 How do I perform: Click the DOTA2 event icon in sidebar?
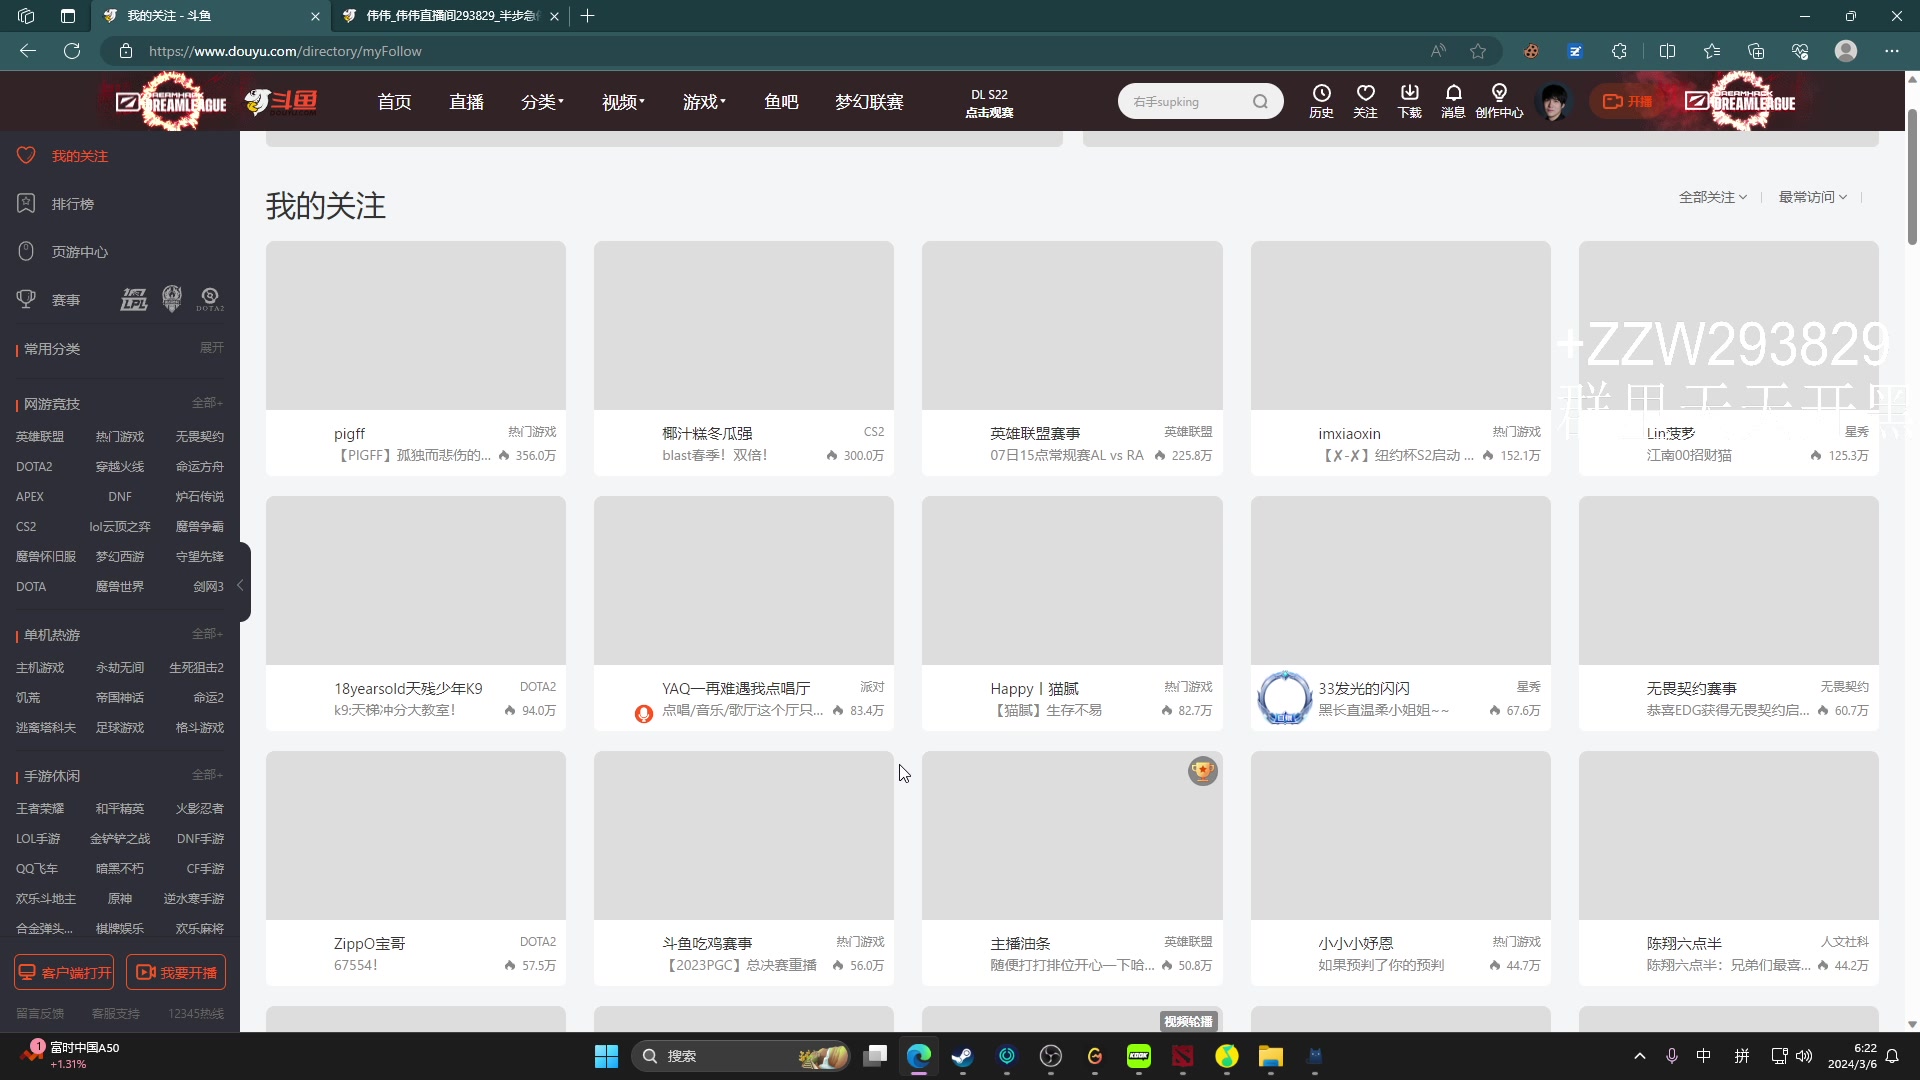pyautogui.click(x=210, y=299)
